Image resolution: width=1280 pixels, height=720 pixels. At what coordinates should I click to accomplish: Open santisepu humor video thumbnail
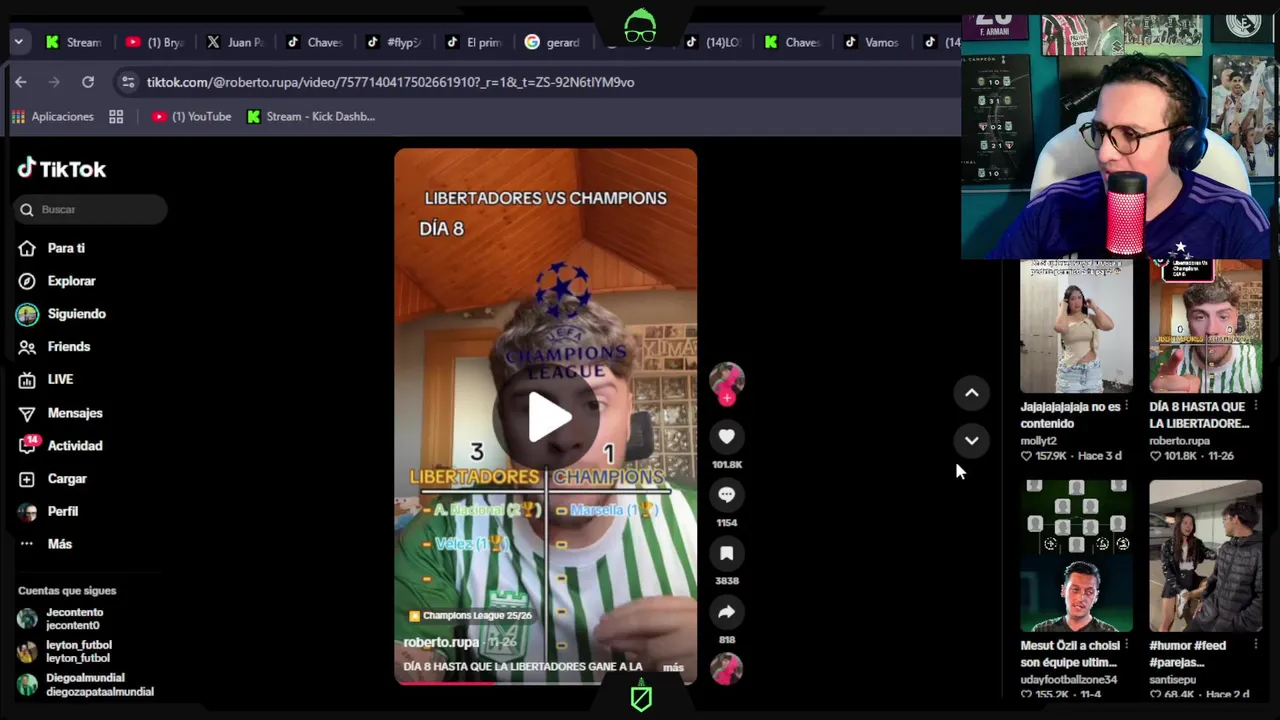click(1205, 556)
